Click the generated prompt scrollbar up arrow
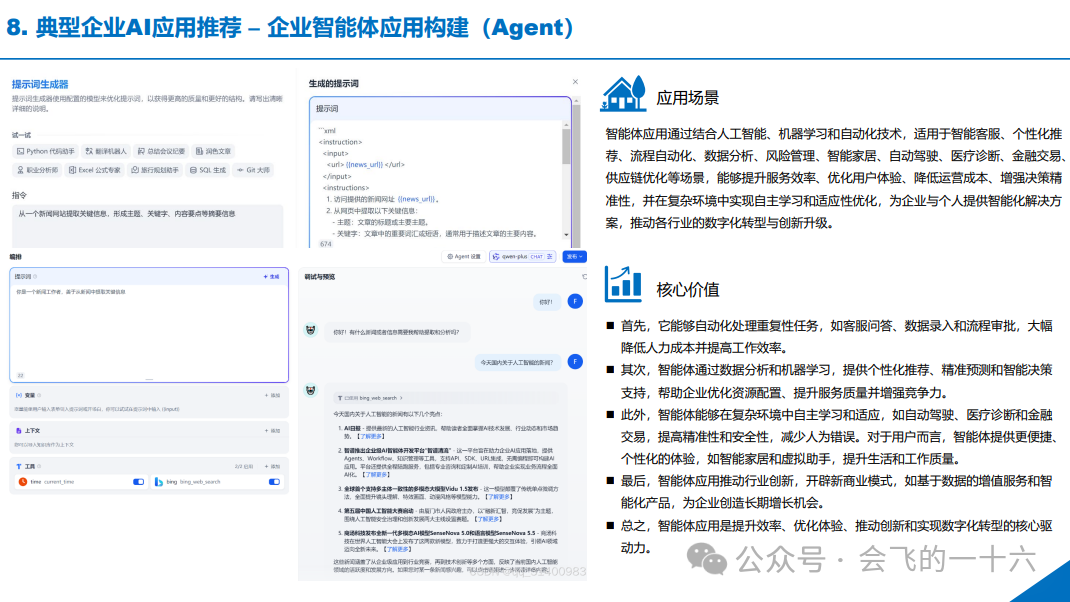 [x=566, y=125]
